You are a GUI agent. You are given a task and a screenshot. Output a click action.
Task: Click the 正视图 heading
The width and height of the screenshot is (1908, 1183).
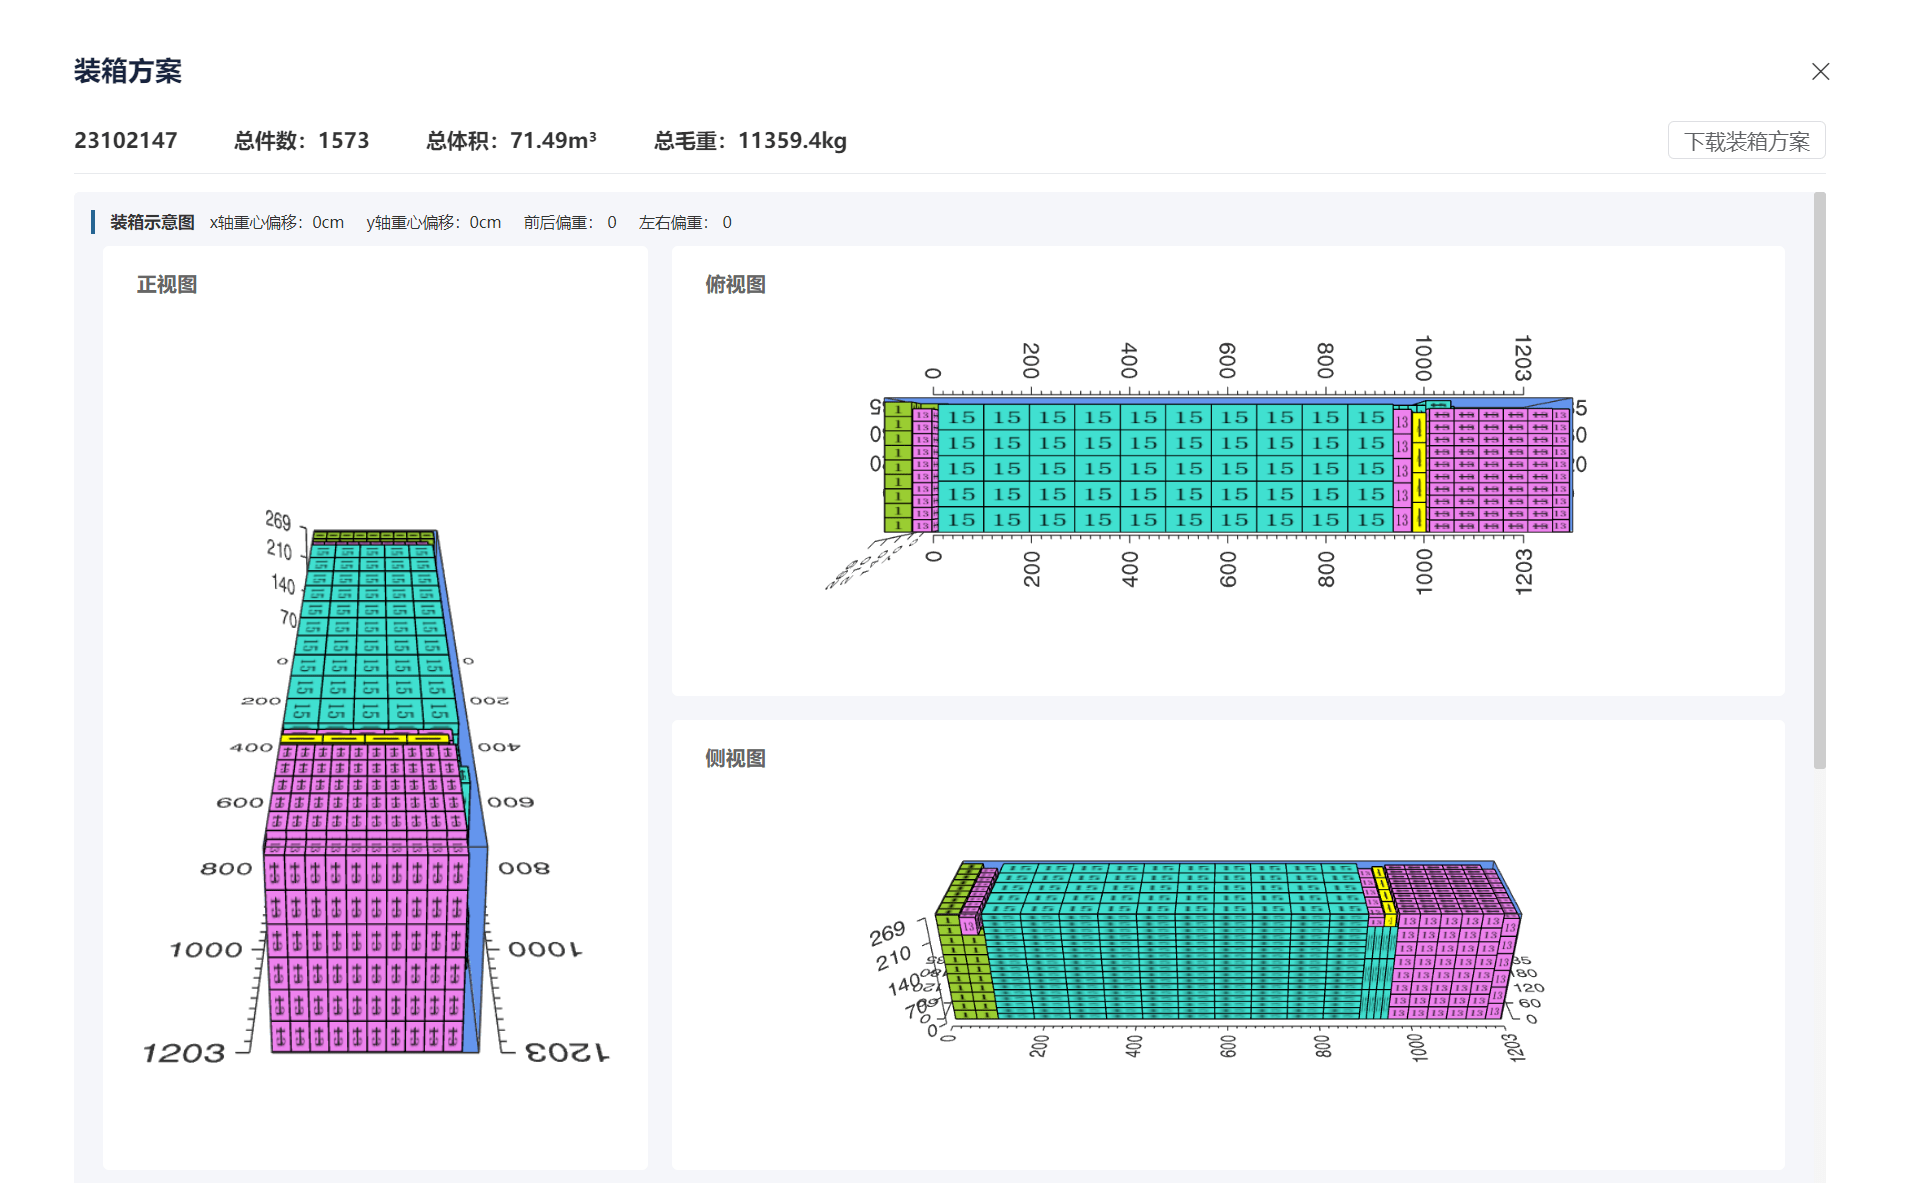[167, 284]
